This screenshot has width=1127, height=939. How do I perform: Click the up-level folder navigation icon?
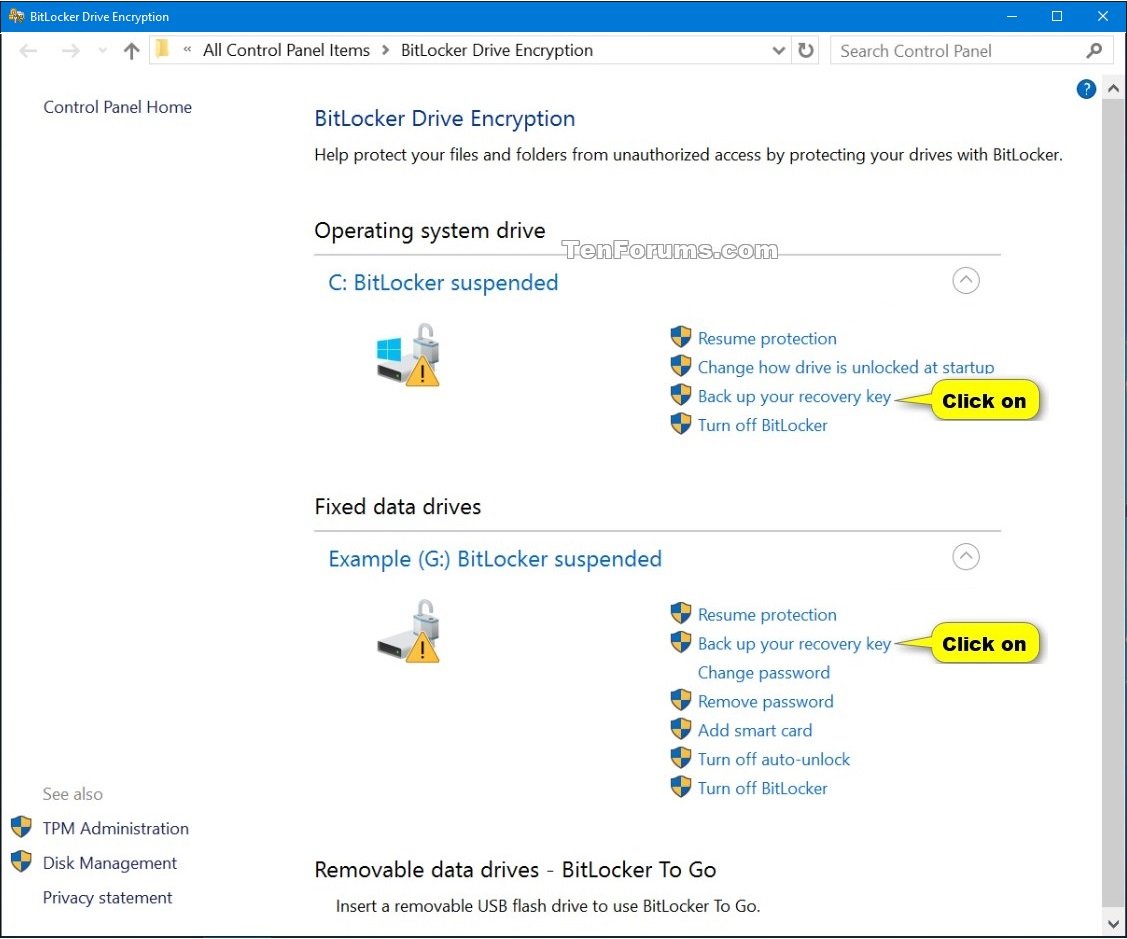pos(131,50)
